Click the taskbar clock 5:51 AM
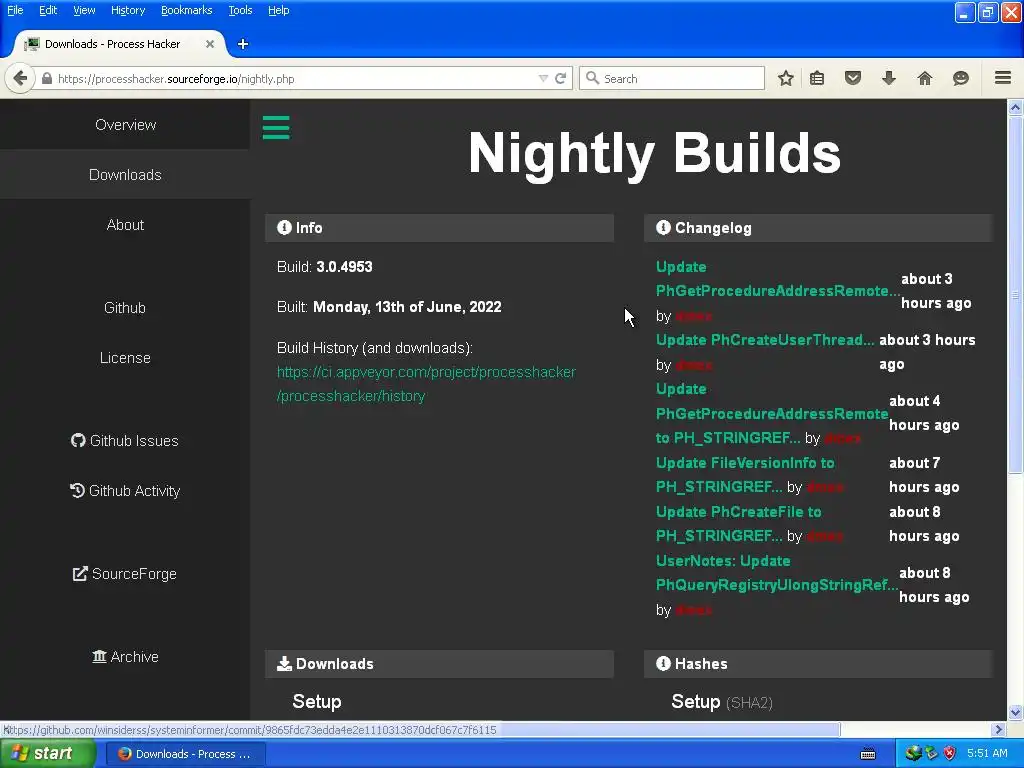Screen dimensions: 1024x768 tap(987, 753)
